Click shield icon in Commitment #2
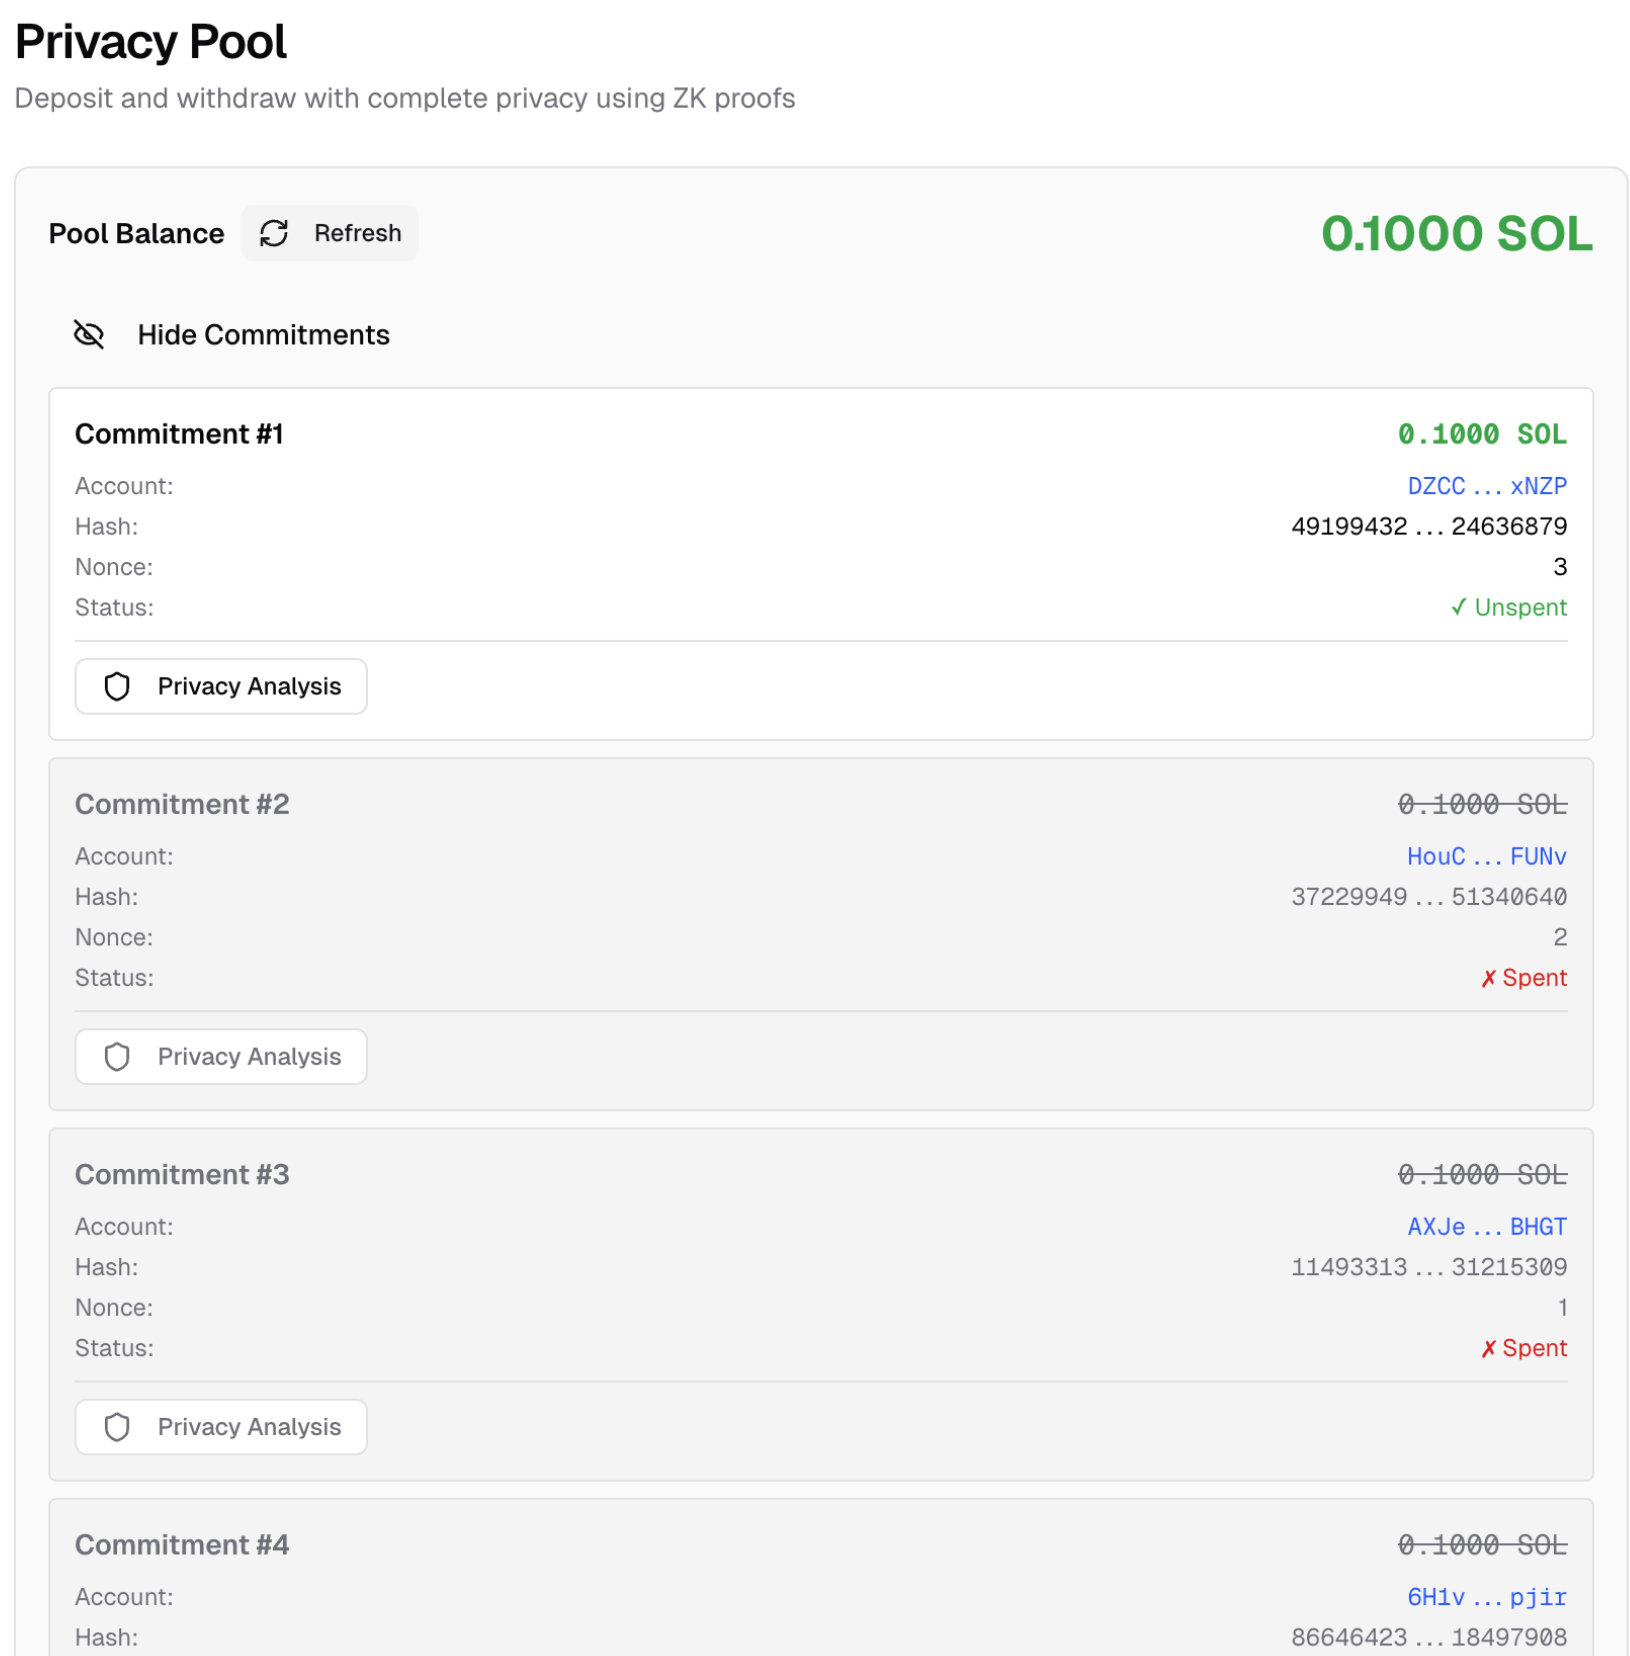The image size is (1630, 1656). [x=117, y=1056]
